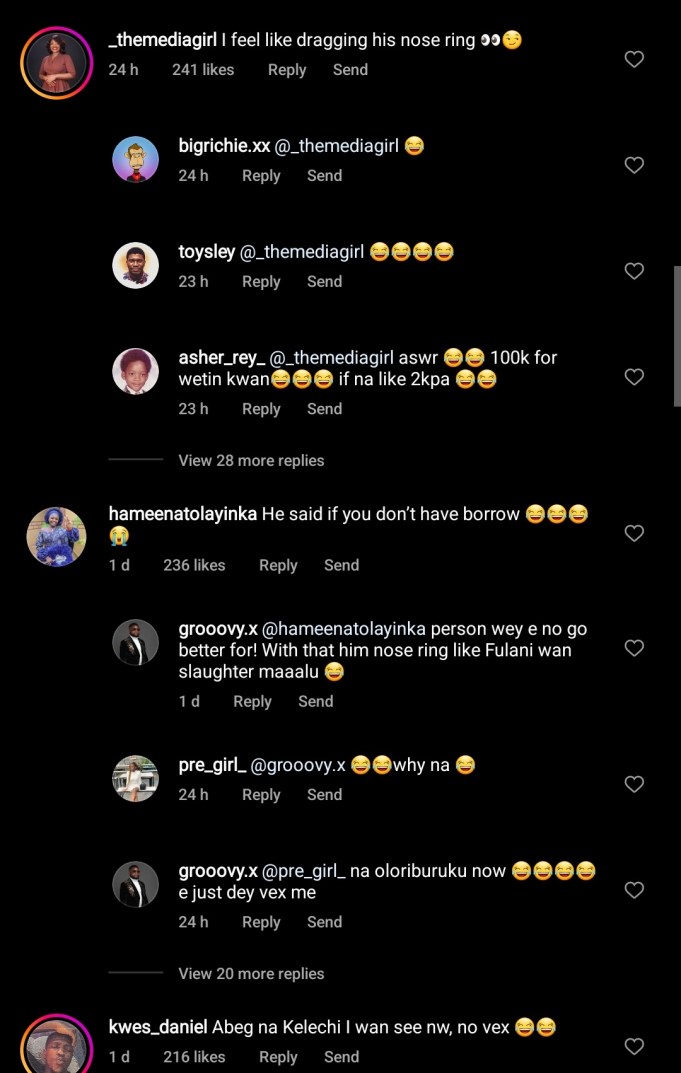Send hameenatolayinka's comment
This screenshot has height=1073, width=681.
pos(341,565)
